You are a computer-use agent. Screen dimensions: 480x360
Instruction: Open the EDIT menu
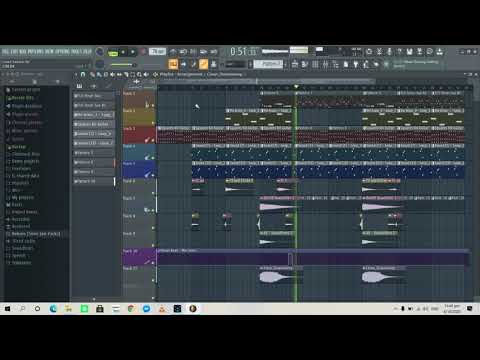(14, 52)
